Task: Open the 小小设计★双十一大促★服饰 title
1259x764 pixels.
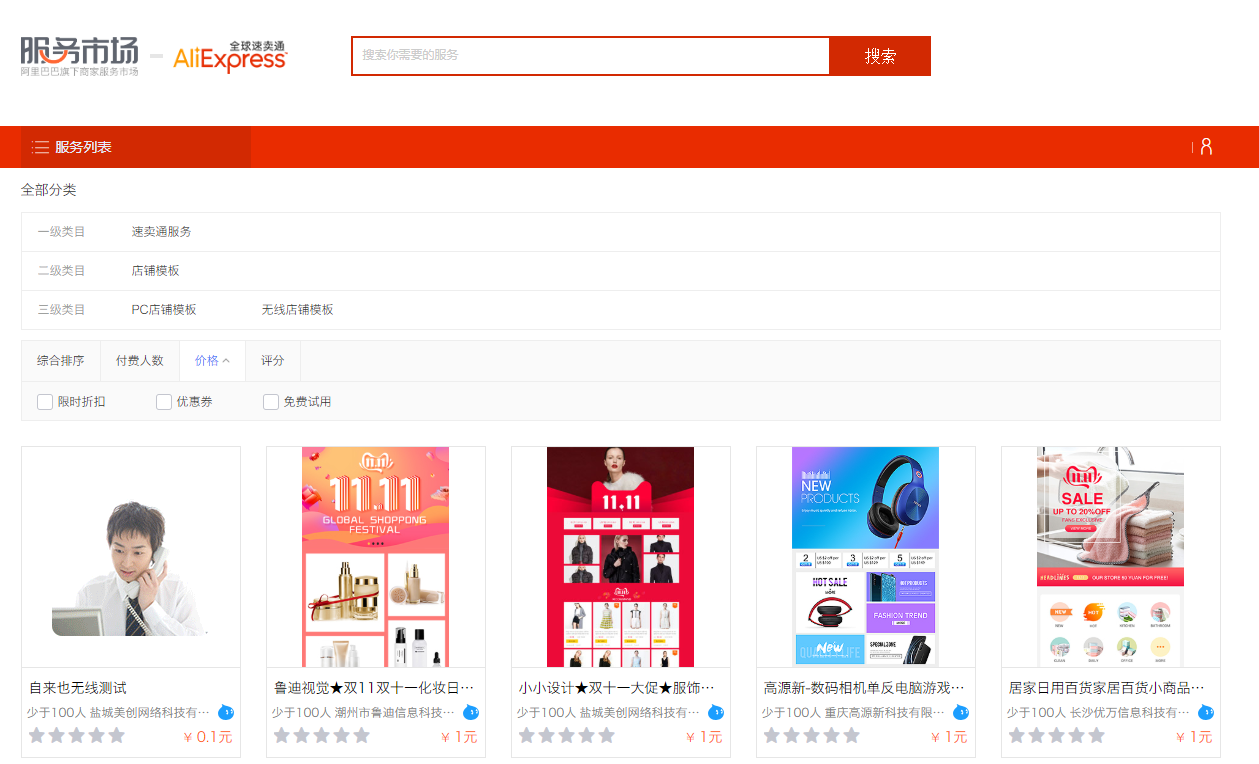Action: click(x=619, y=688)
